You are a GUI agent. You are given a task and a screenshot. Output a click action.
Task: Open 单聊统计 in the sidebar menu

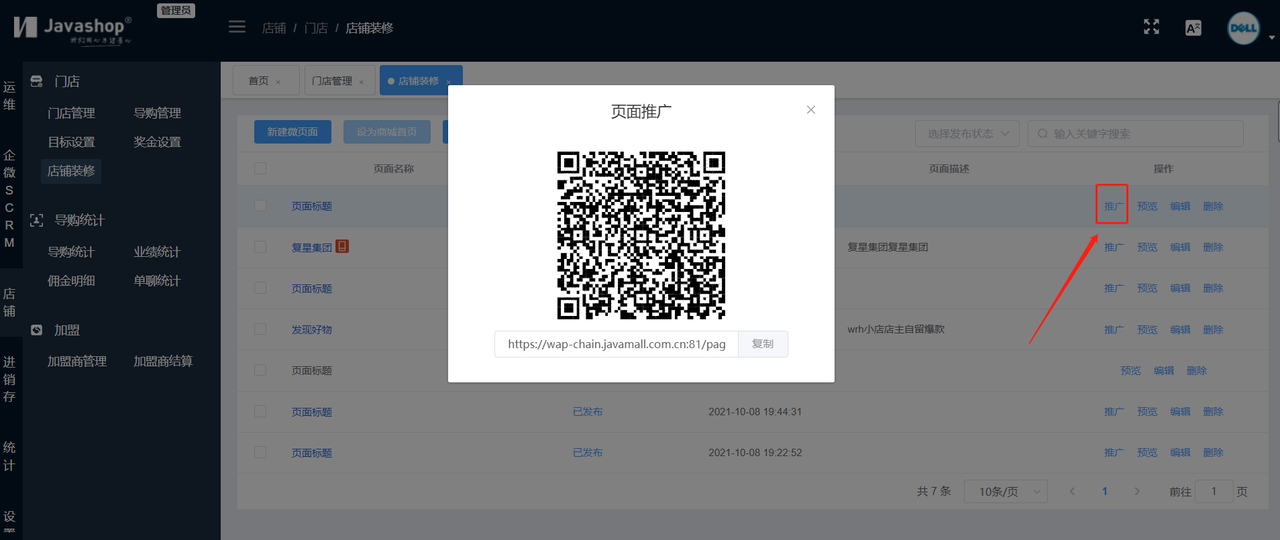coord(157,281)
